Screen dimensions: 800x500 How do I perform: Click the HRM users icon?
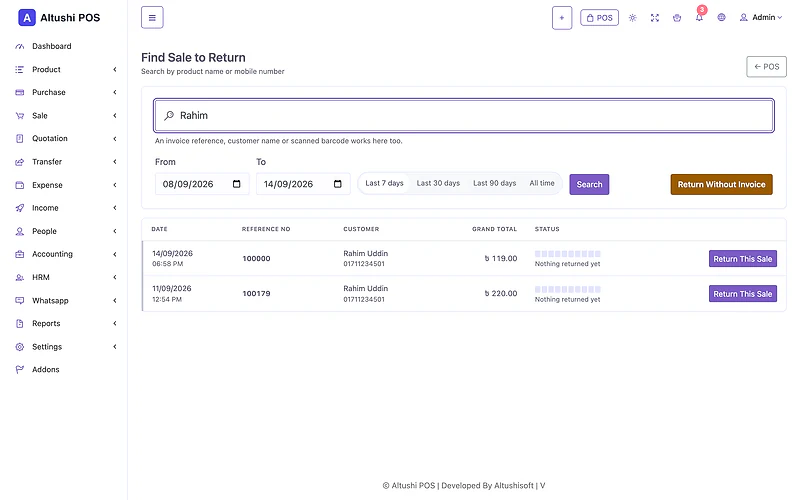19,278
